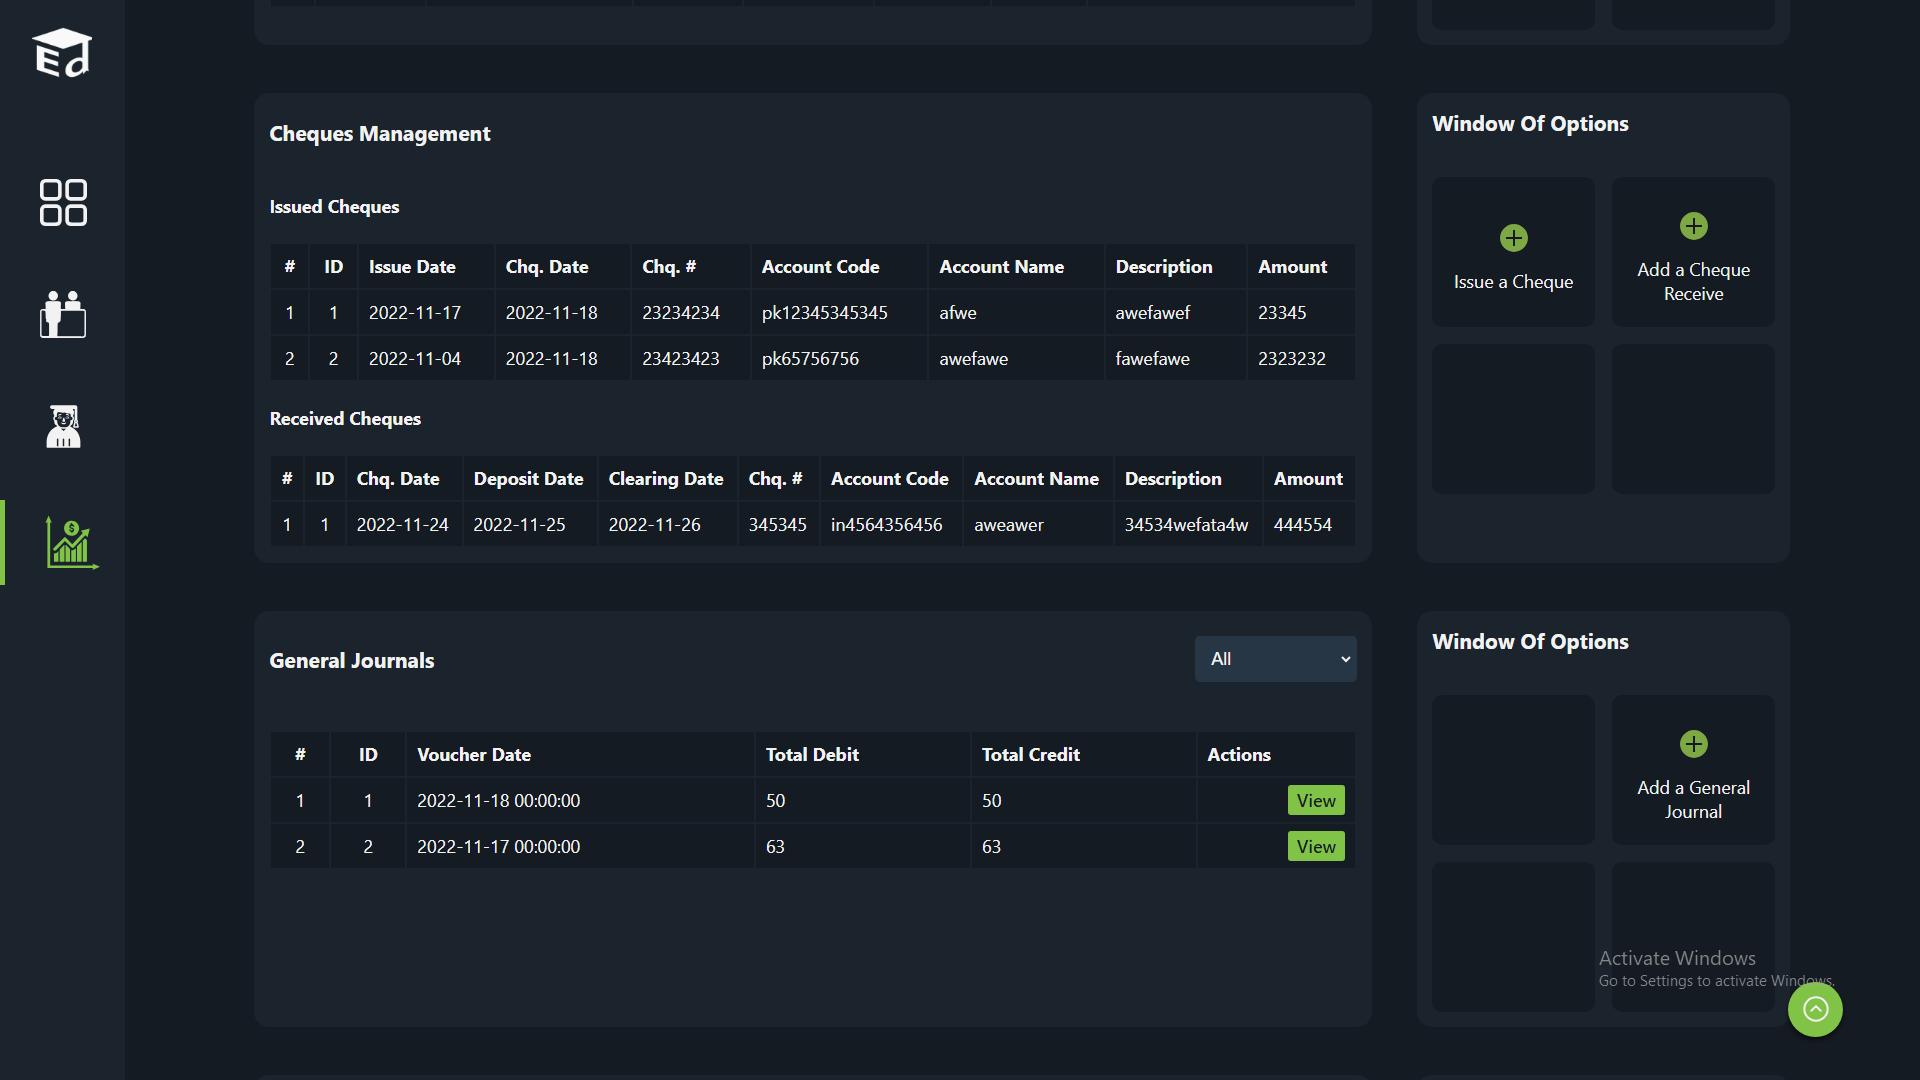Click the plus icon above Add a General Journal
The height and width of the screenshot is (1080, 1920).
pos(1693,744)
